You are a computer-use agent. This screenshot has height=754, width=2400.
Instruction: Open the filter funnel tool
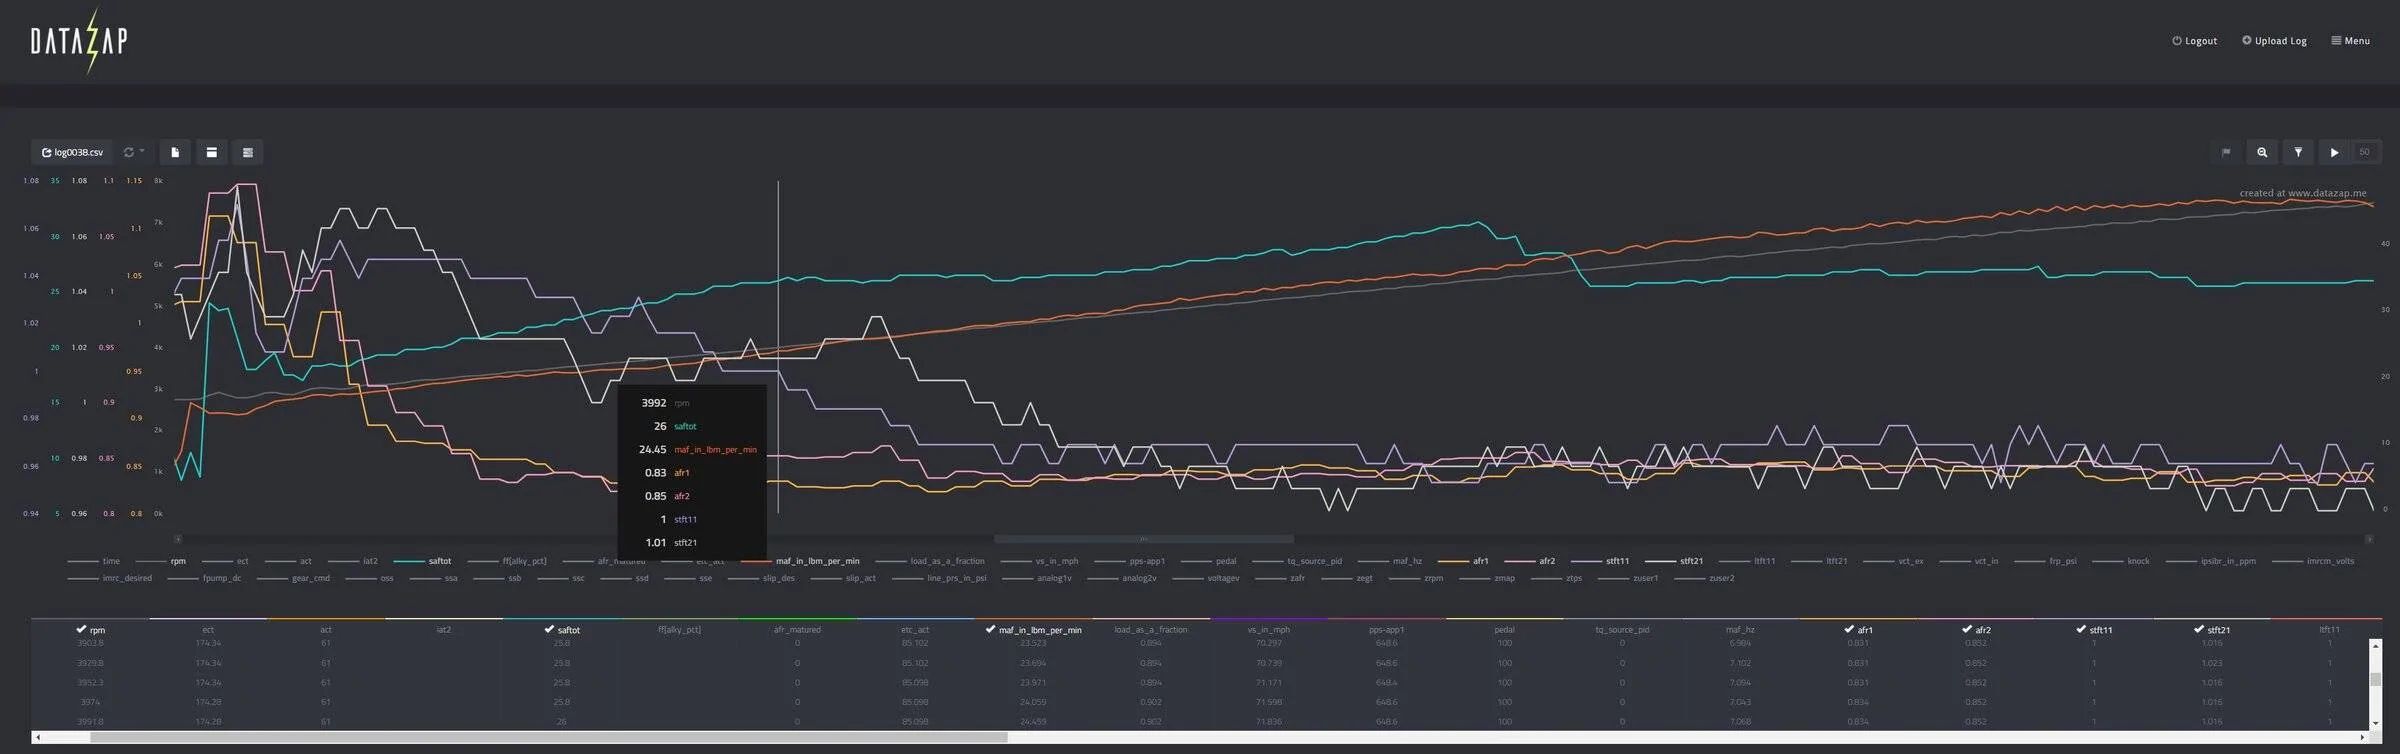tap(2298, 152)
